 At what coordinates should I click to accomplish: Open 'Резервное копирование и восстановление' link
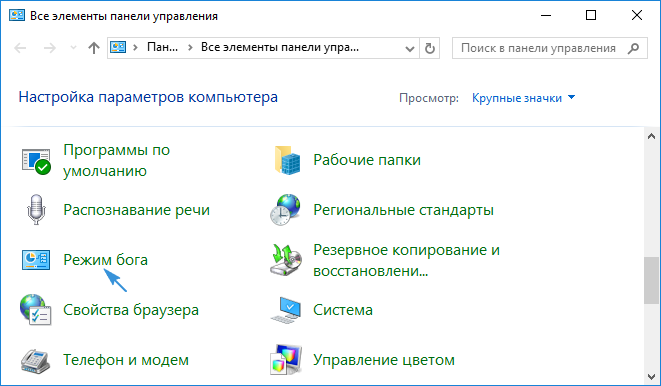click(406, 260)
